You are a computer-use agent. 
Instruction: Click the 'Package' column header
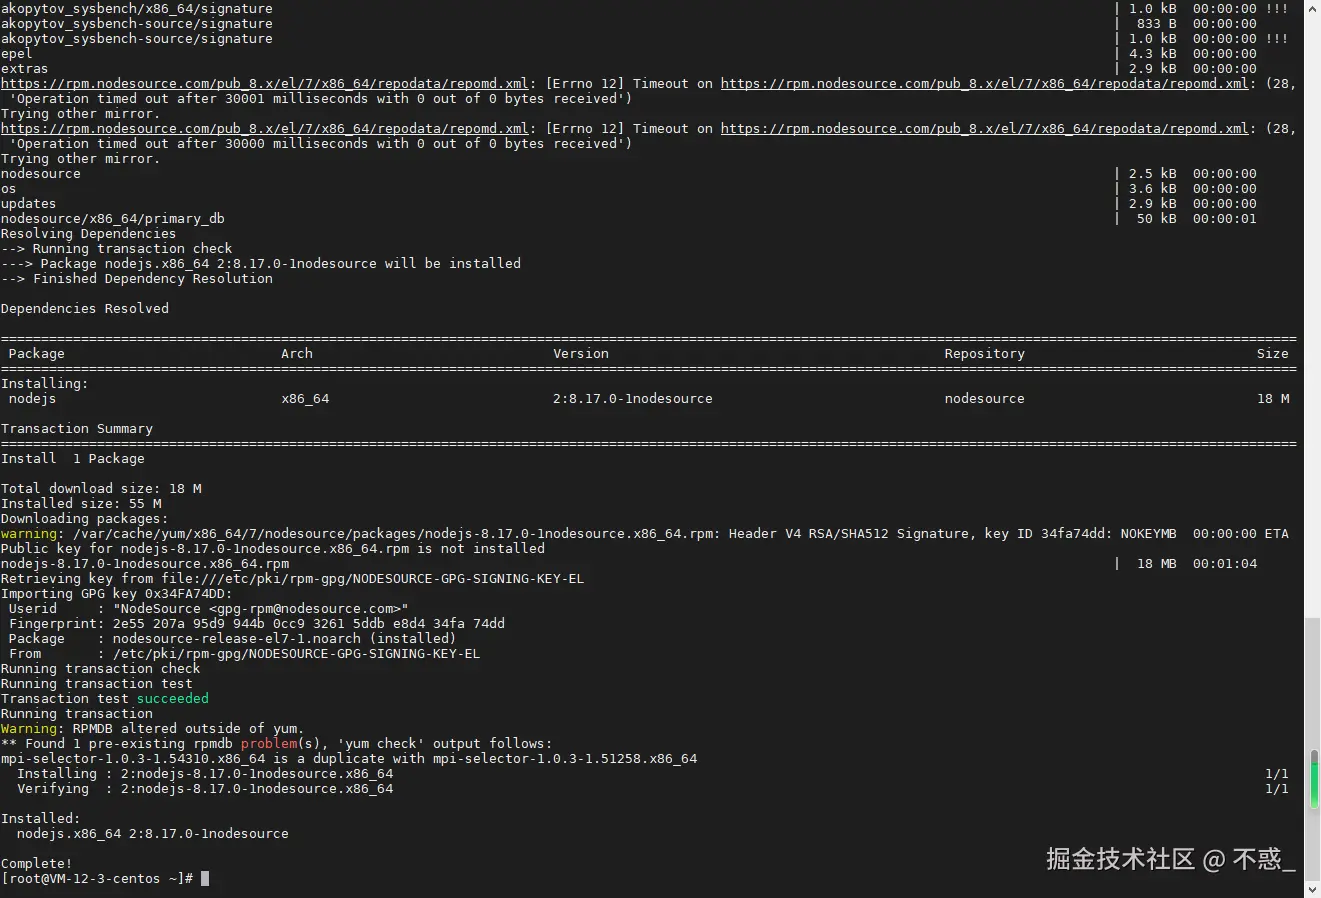[37, 354]
